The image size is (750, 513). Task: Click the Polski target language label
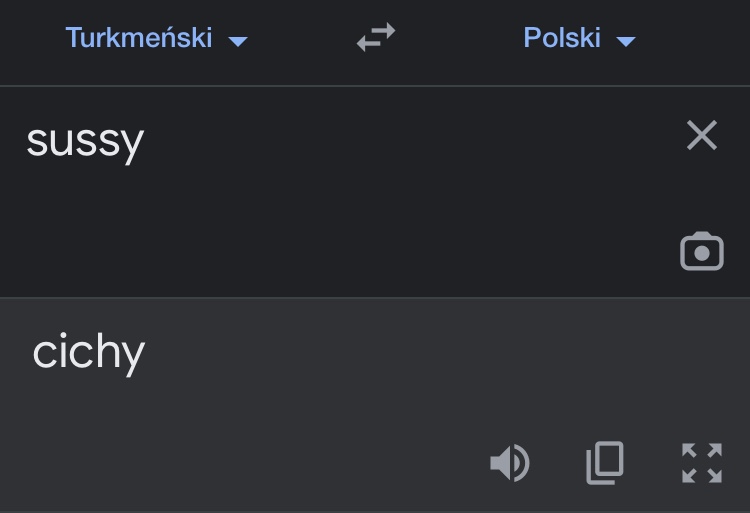tap(562, 38)
